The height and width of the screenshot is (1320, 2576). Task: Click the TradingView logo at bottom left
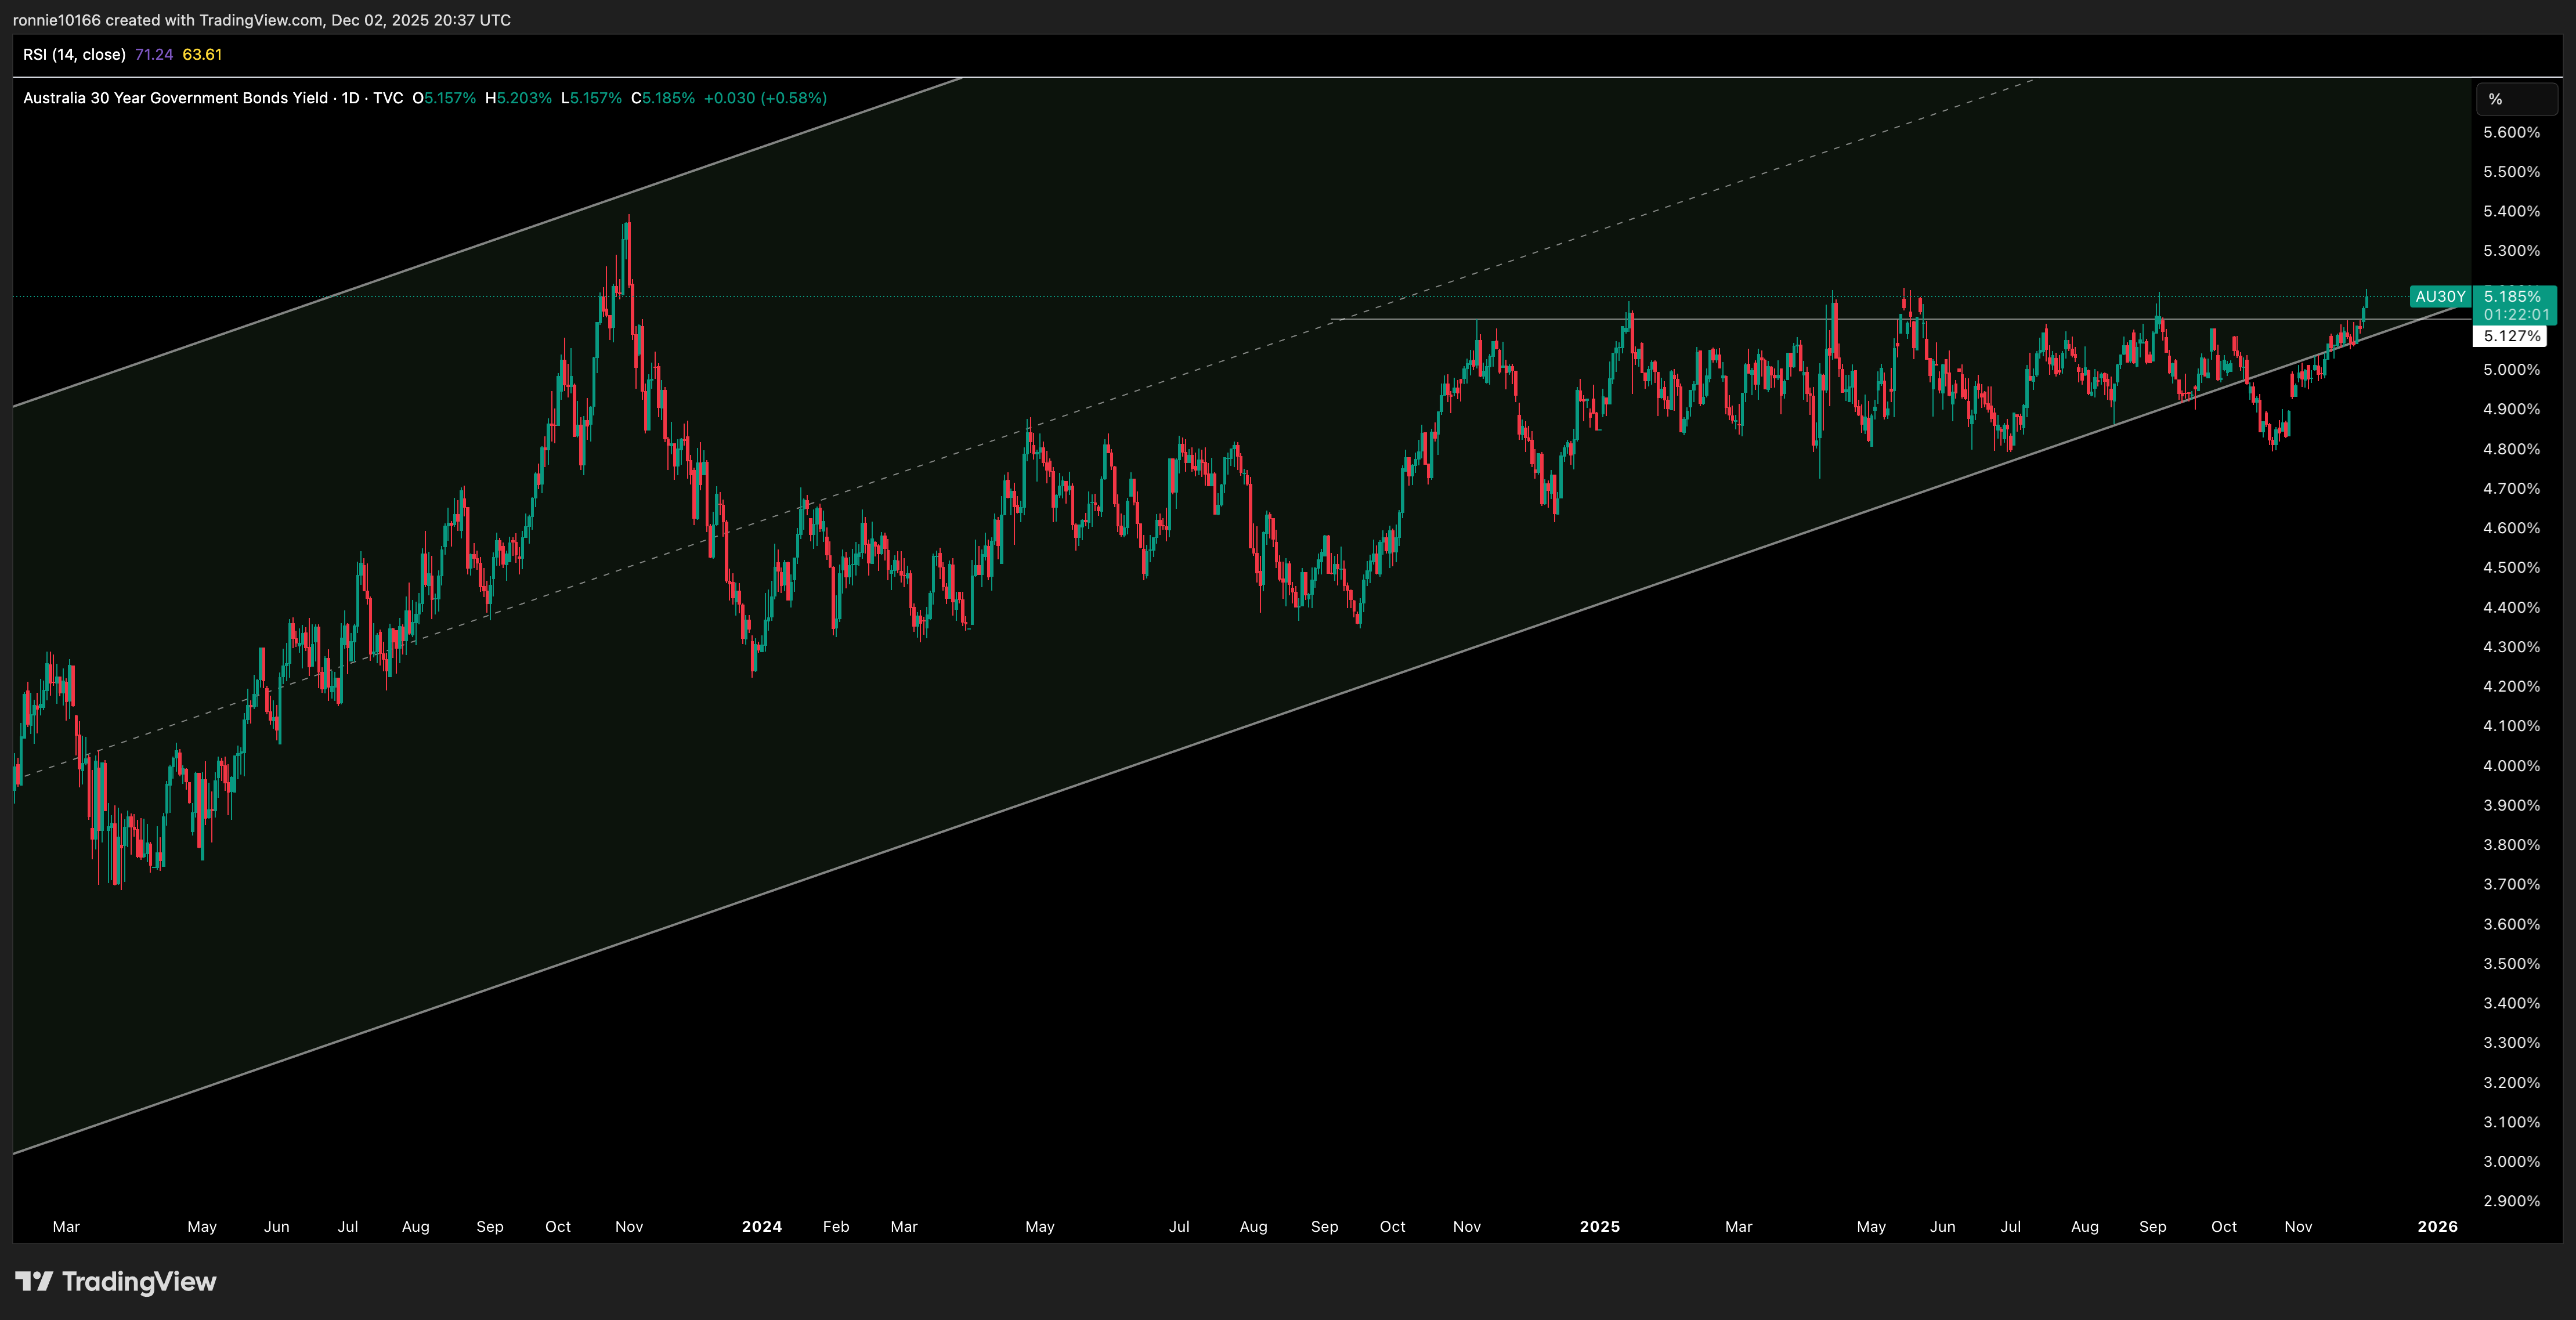116,1281
